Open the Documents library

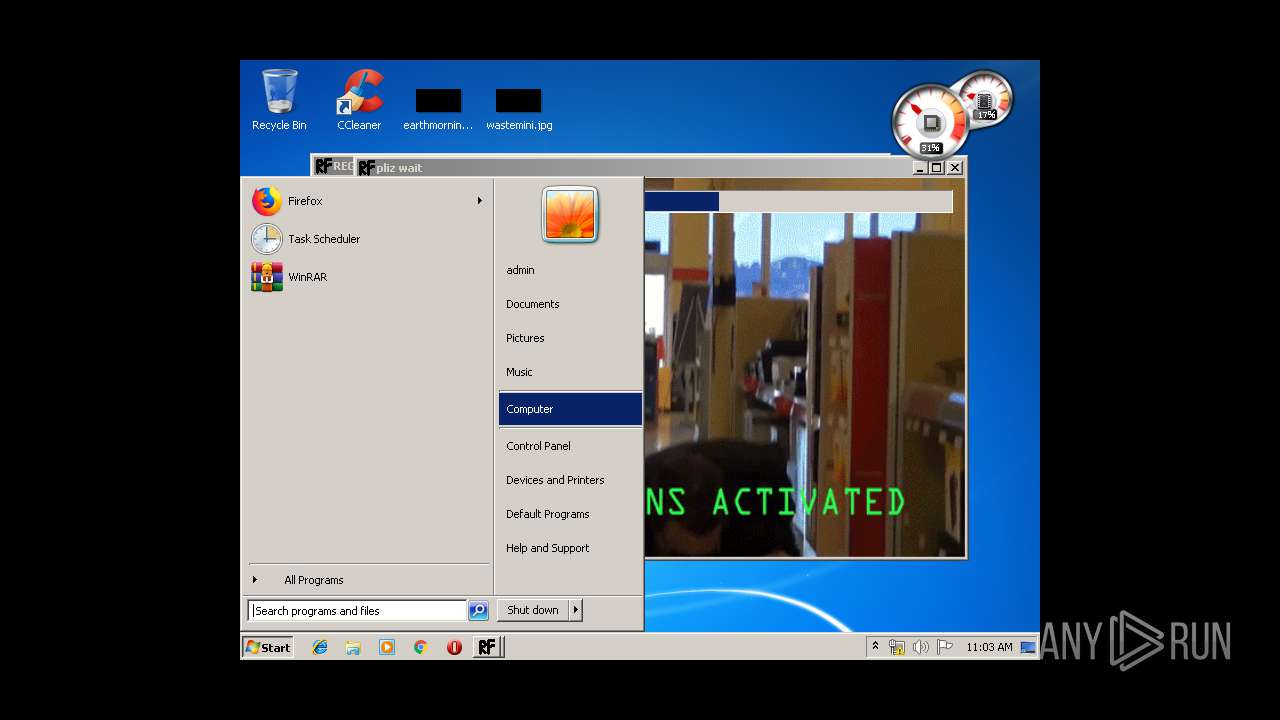(570, 304)
